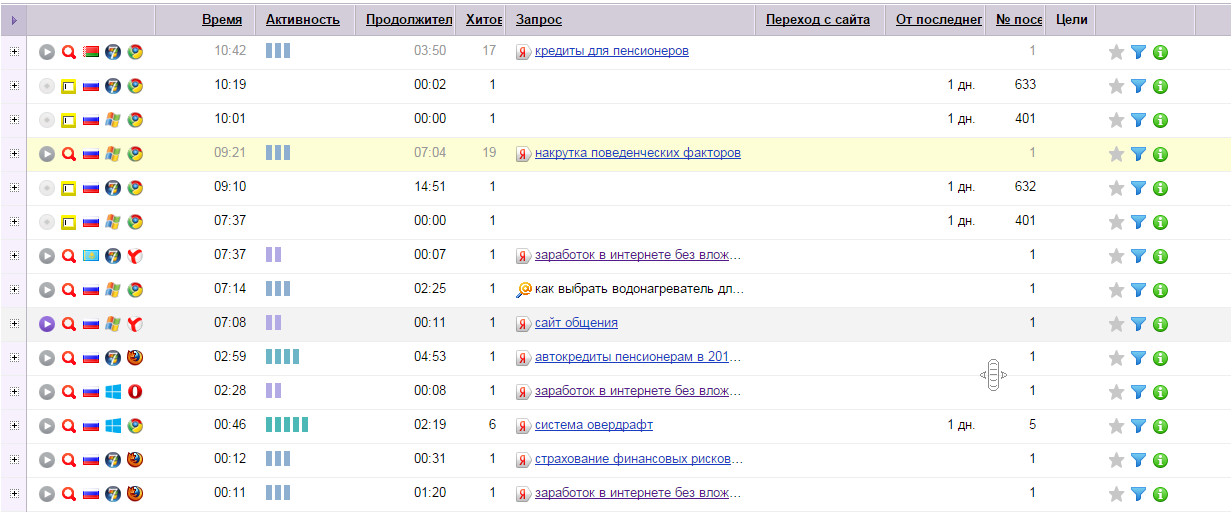Click the funnel filter icon in the 00:46 row

(1139, 426)
